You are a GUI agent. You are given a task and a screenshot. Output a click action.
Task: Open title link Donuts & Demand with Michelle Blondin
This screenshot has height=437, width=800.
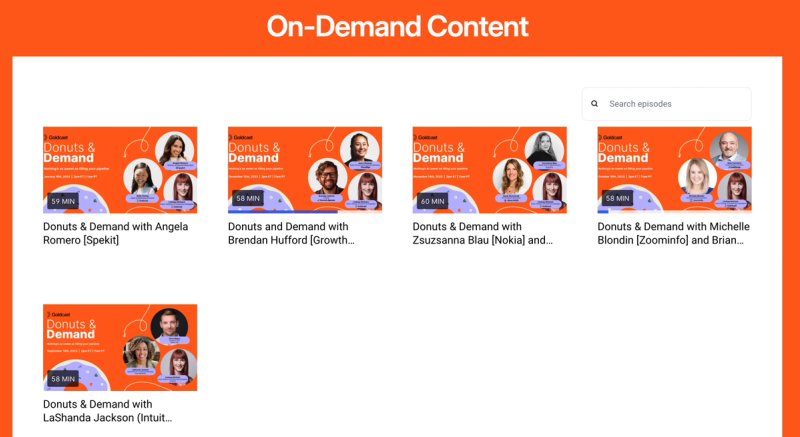tap(673, 233)
